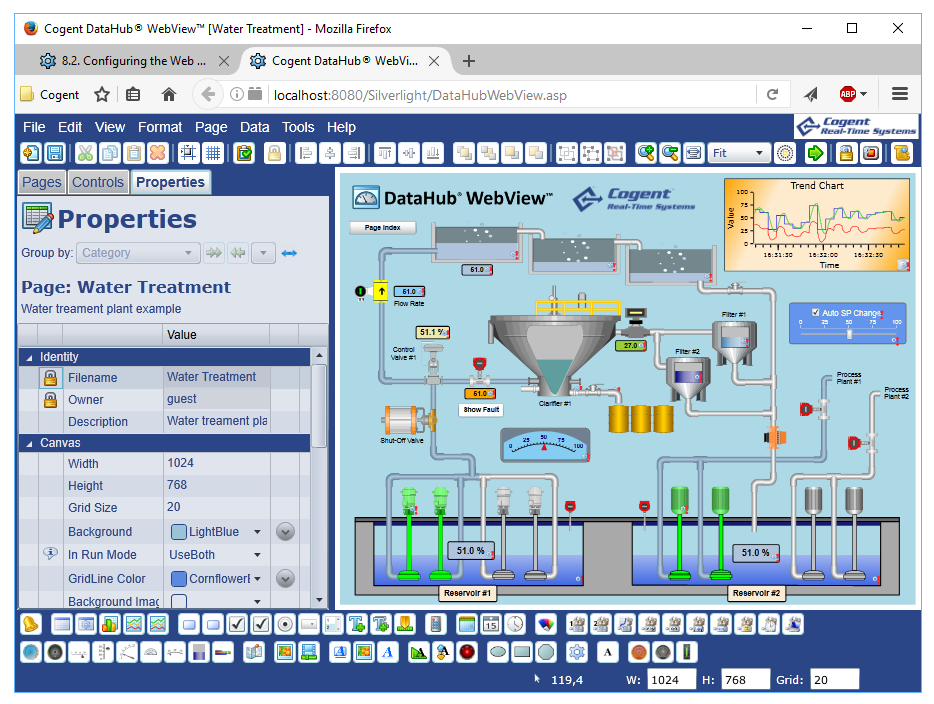The width and height of the screenshot is (934, 704).
Task: Open a new Firefox tab
Action: click(469, 61)
